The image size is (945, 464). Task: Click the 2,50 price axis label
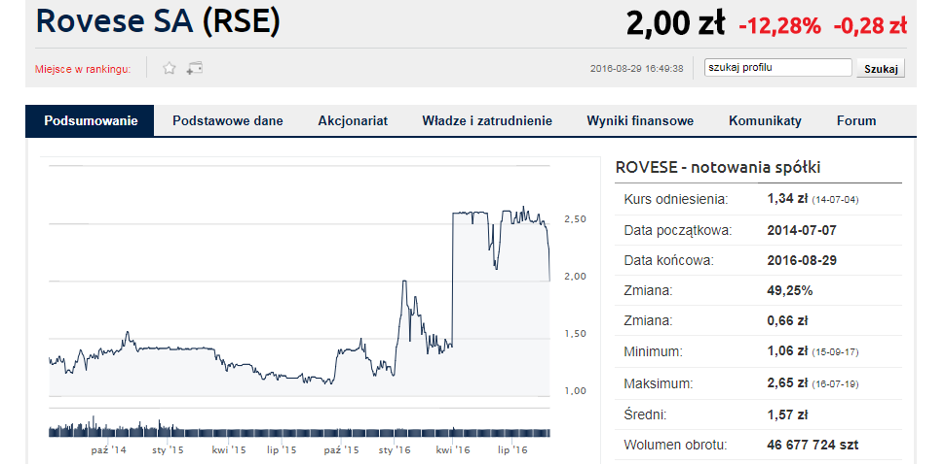point(576,219)
